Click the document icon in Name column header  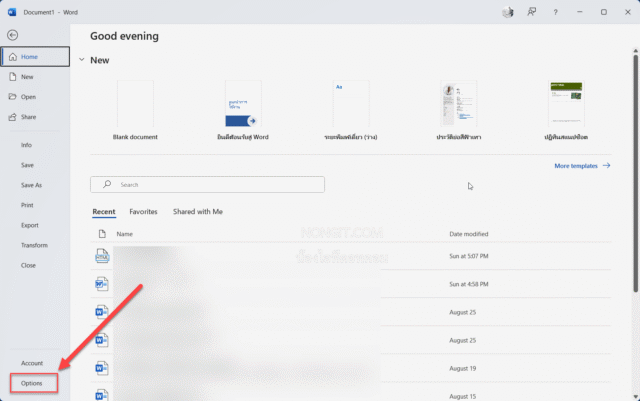tap(102, 234)
